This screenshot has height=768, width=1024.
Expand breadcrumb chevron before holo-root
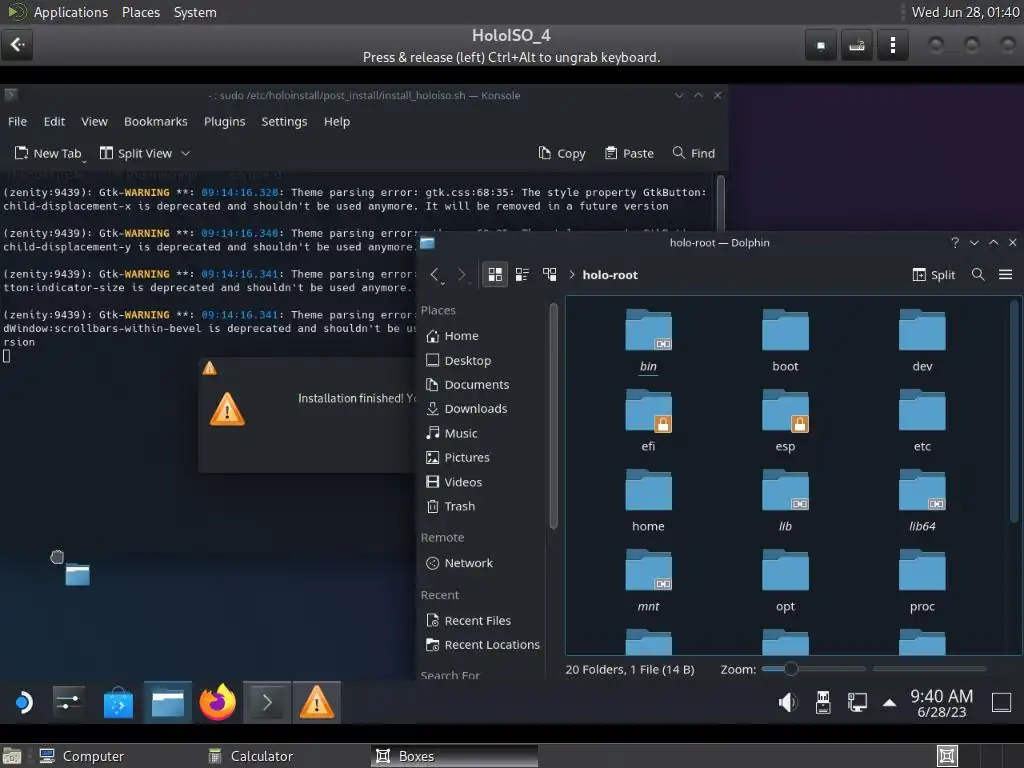(571, 275)
